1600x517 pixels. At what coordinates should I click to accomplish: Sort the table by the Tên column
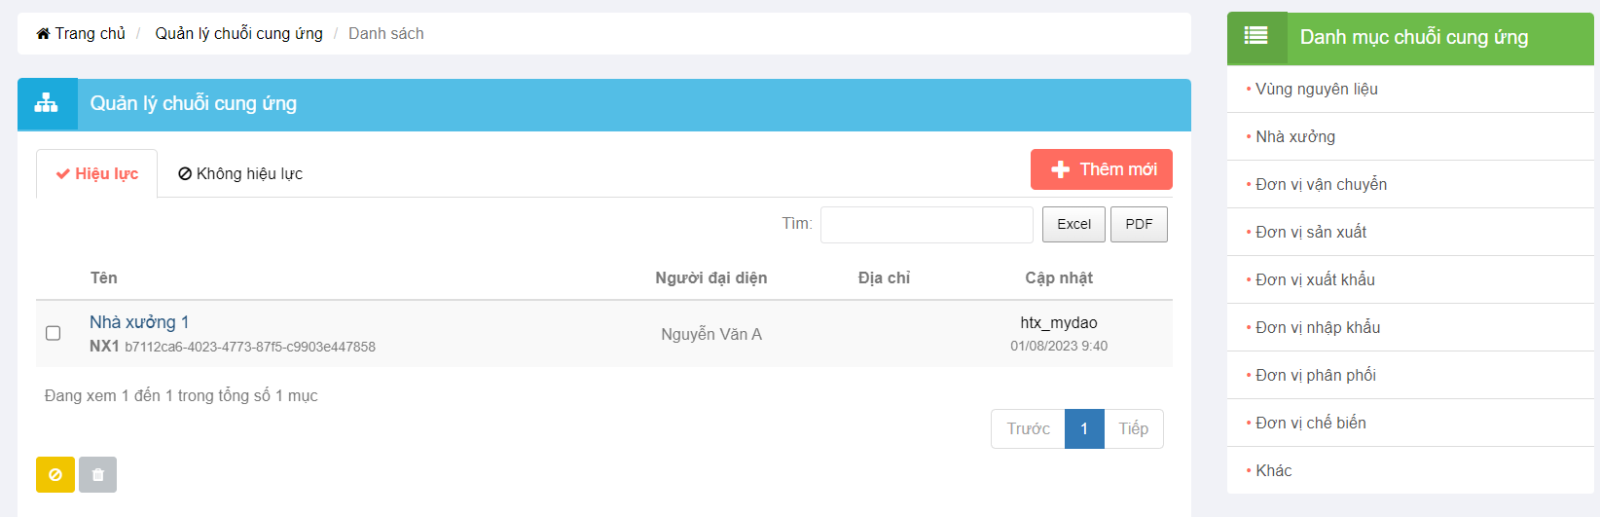click(x=104, y=278)
